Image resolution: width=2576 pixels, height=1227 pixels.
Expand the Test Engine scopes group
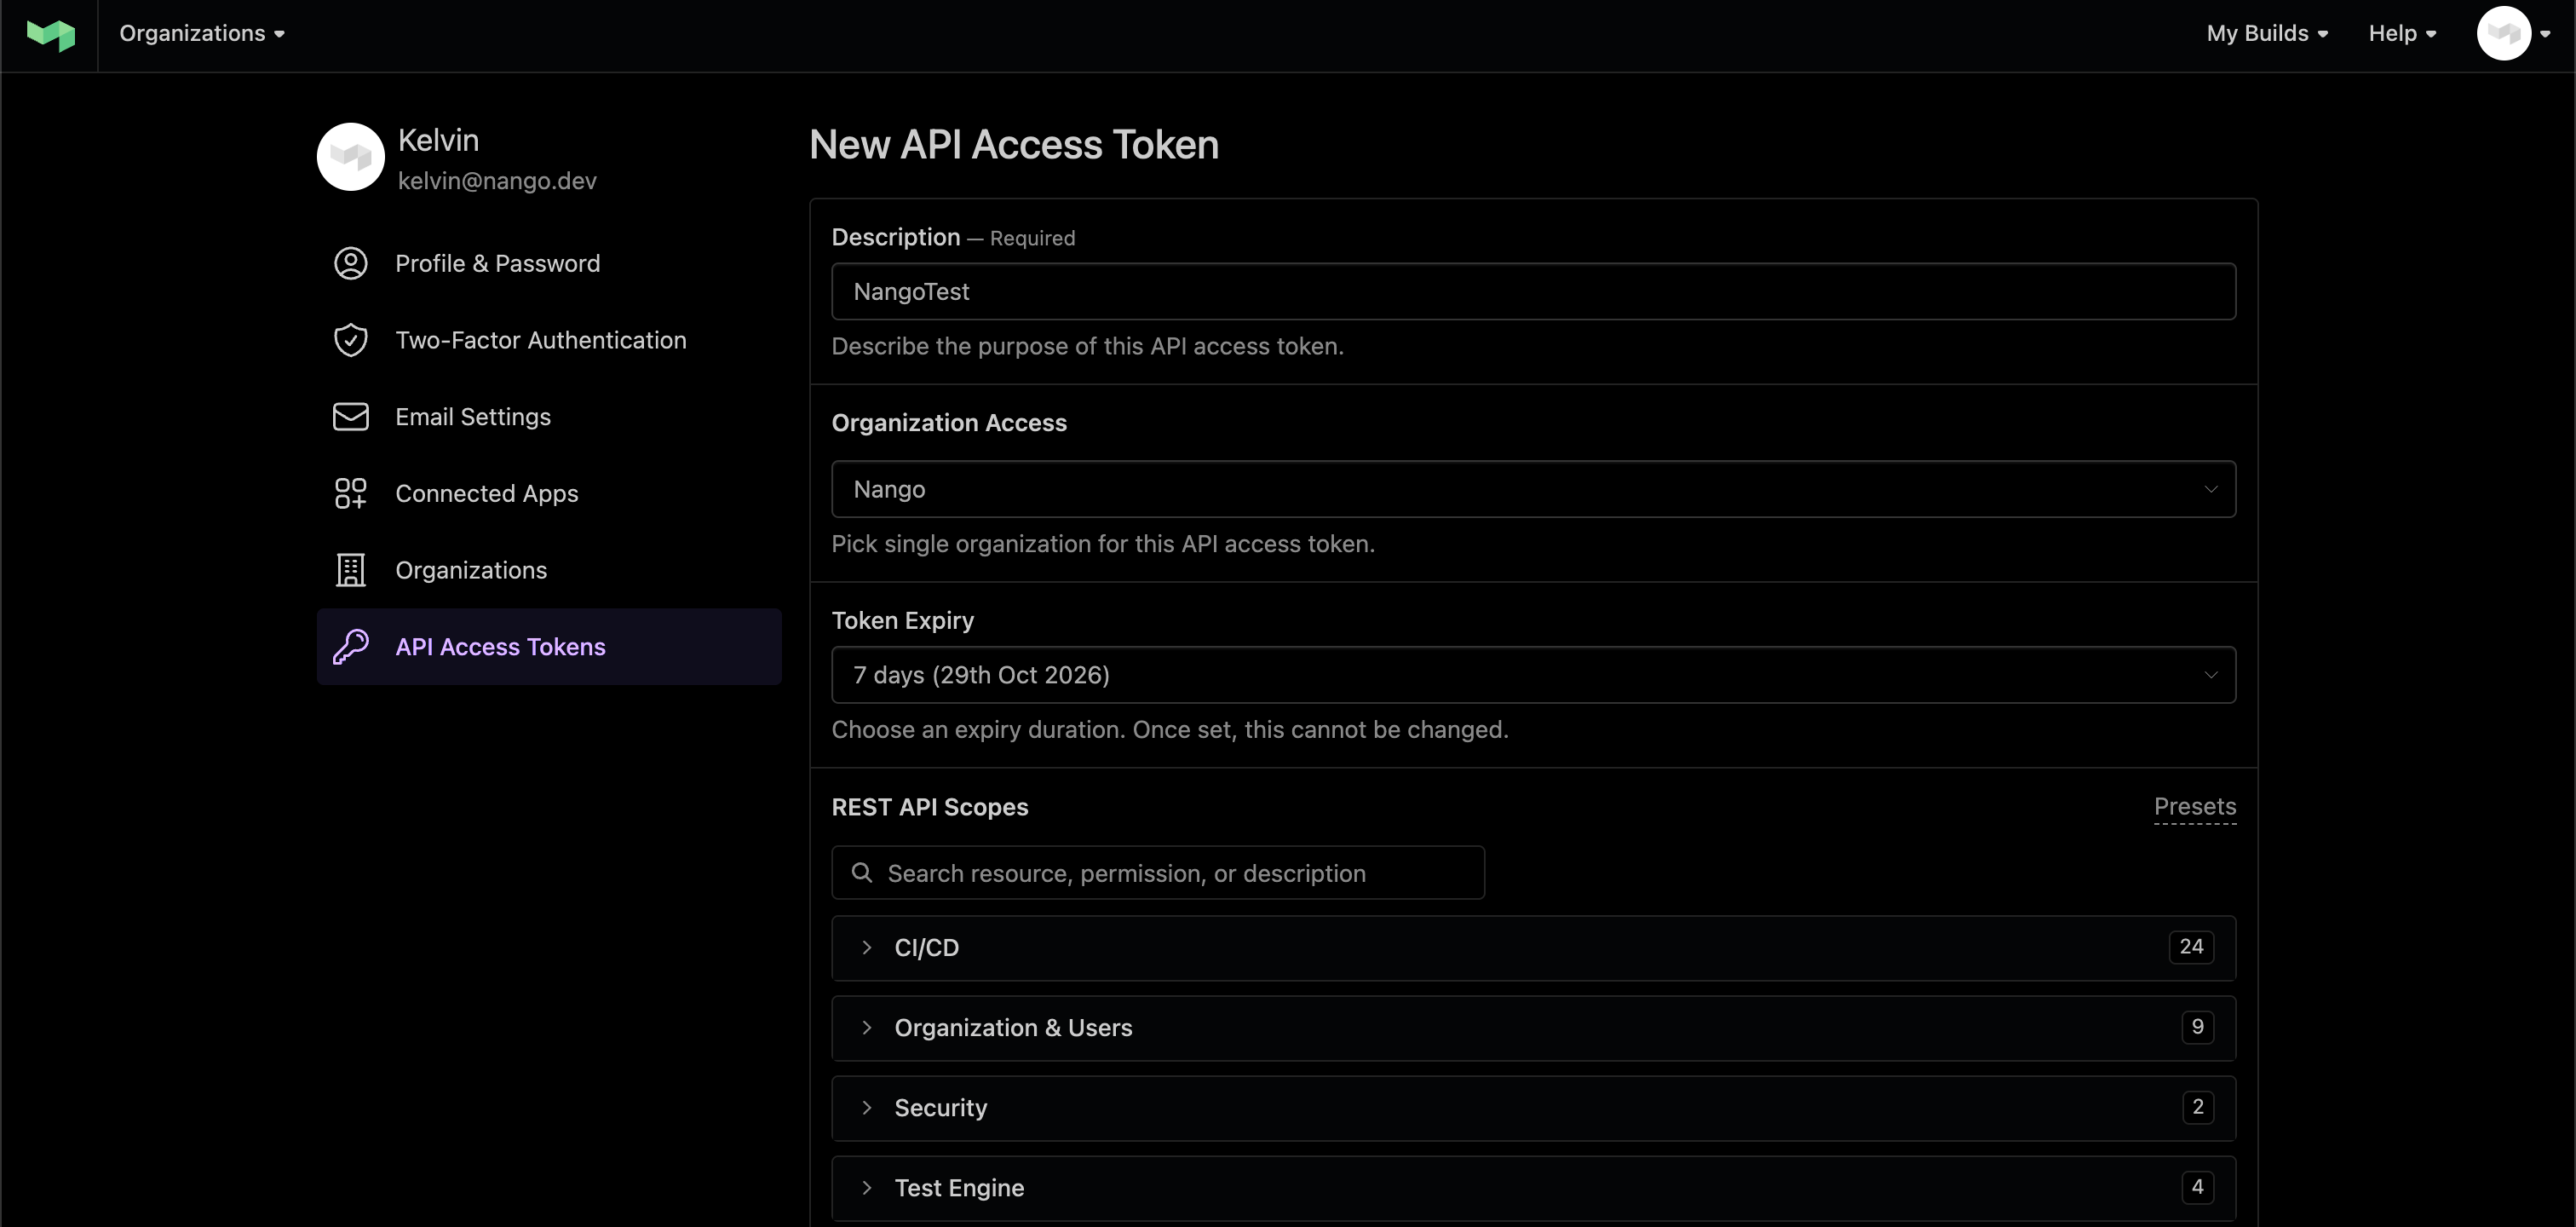(1533, 1188)
